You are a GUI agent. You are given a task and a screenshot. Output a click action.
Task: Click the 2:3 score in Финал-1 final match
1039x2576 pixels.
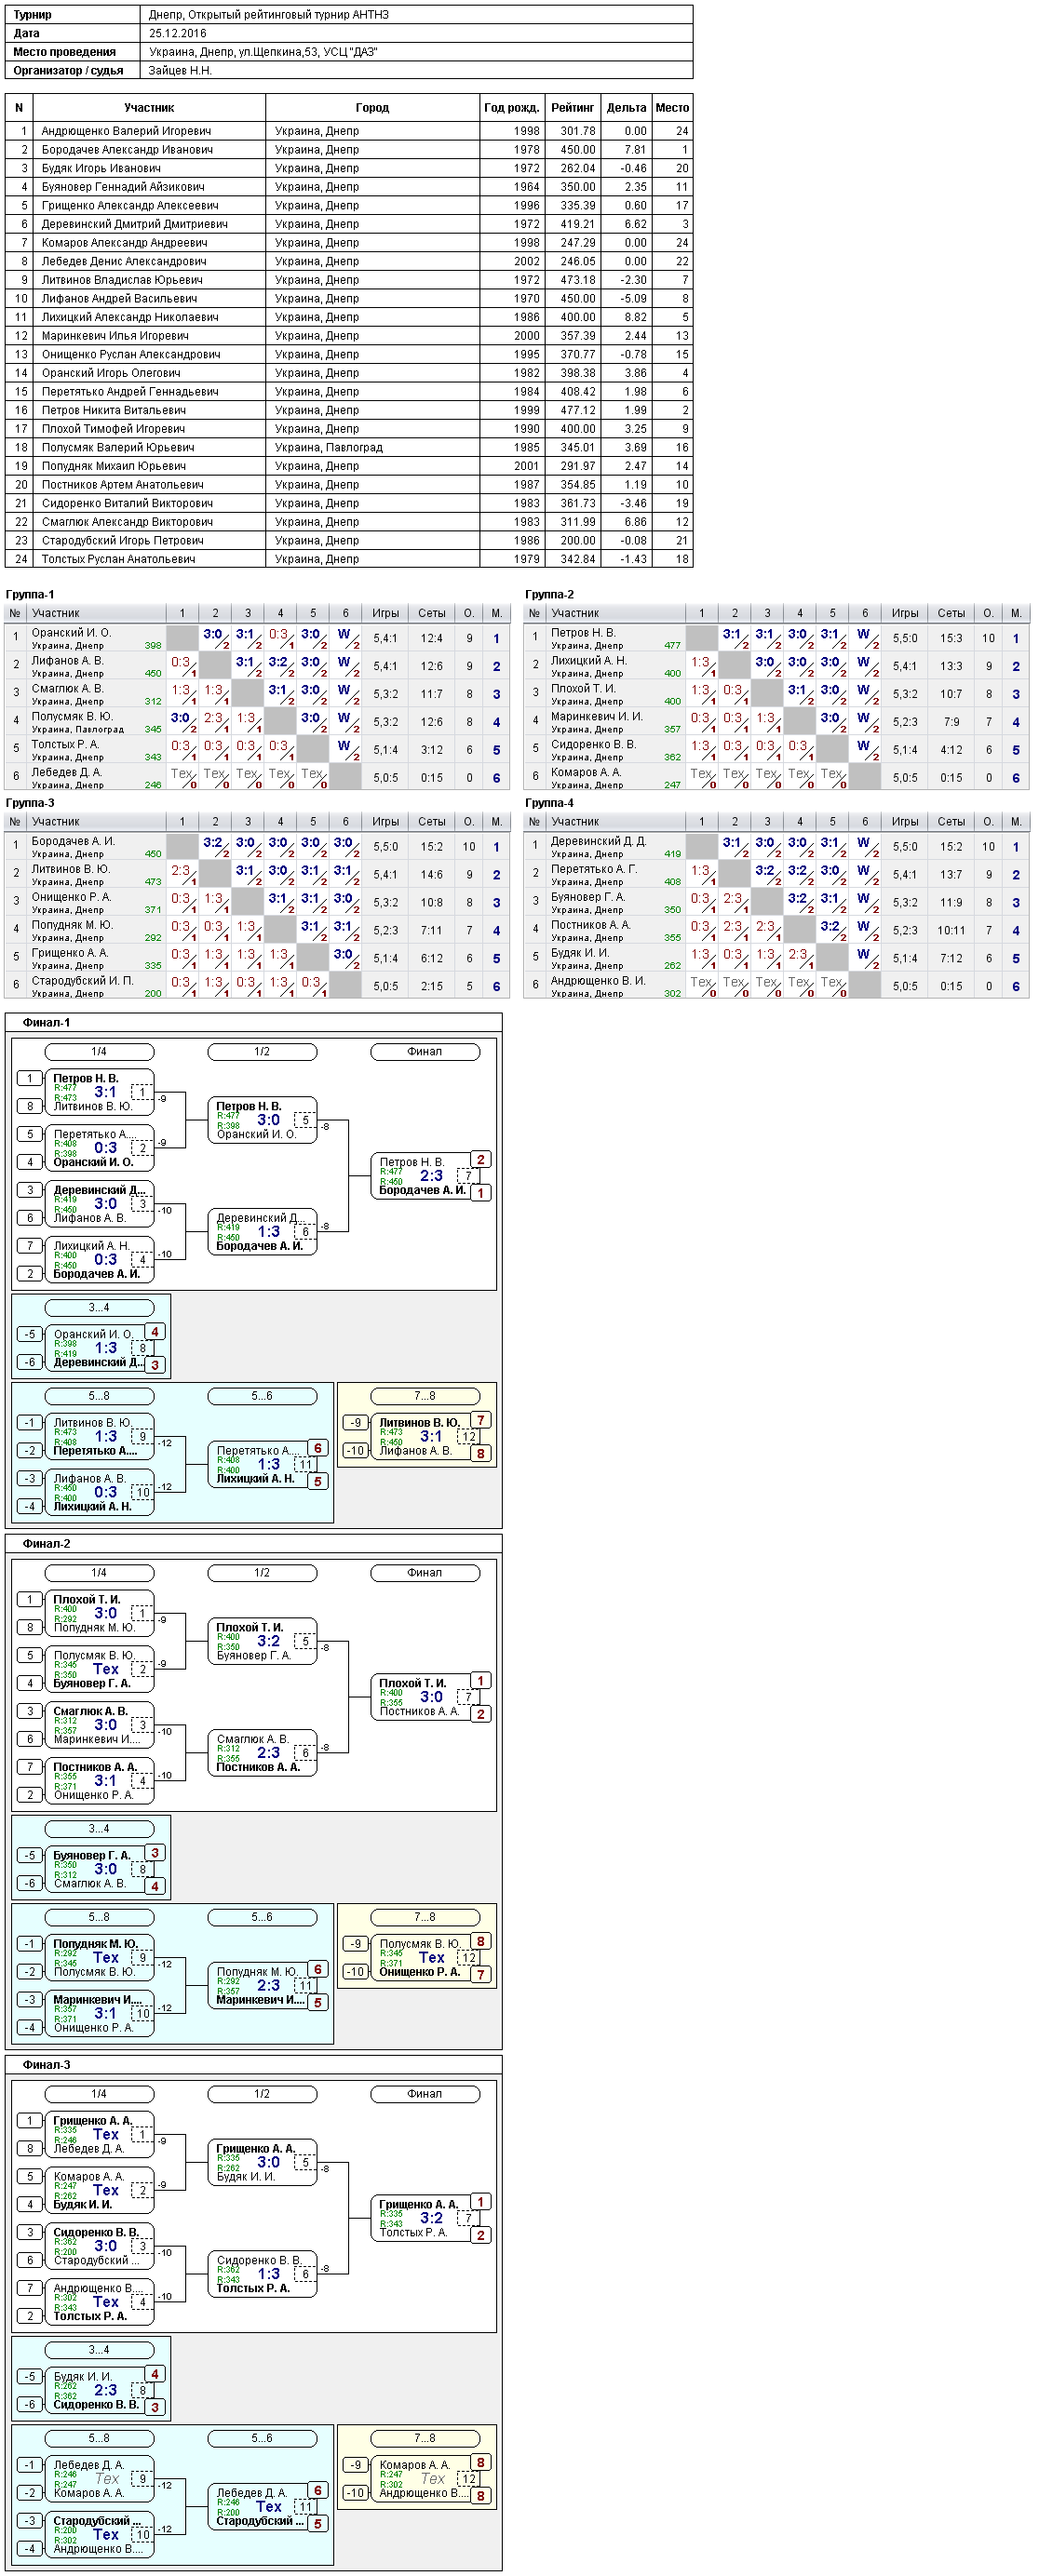tap(431, 1176)
